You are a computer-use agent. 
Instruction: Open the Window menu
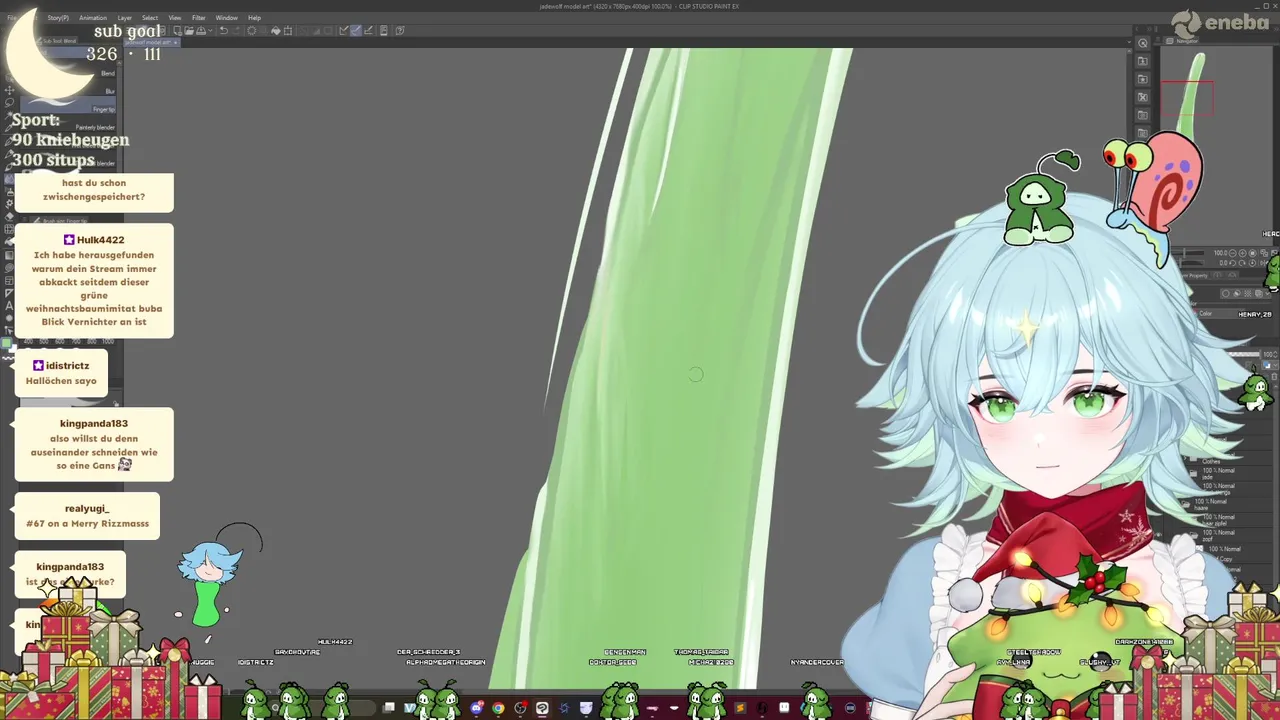click(226, 18)
